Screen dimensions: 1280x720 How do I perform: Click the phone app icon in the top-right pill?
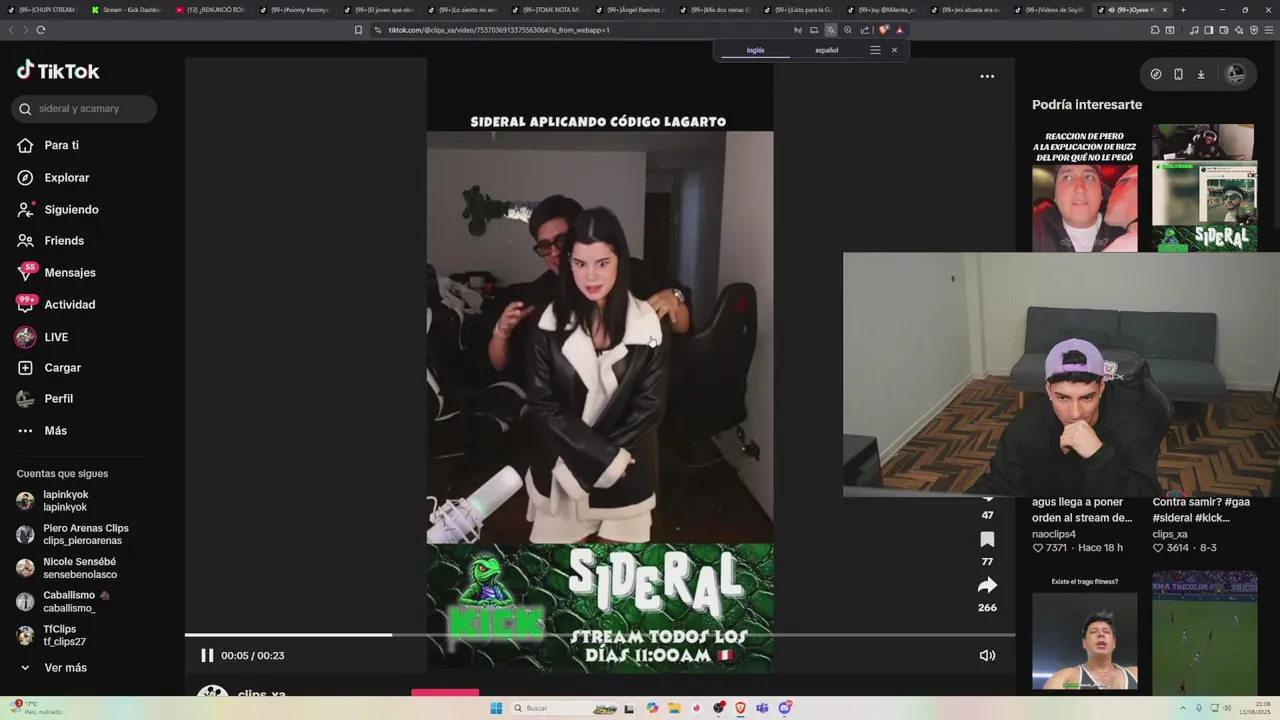tap(1178, 74)
